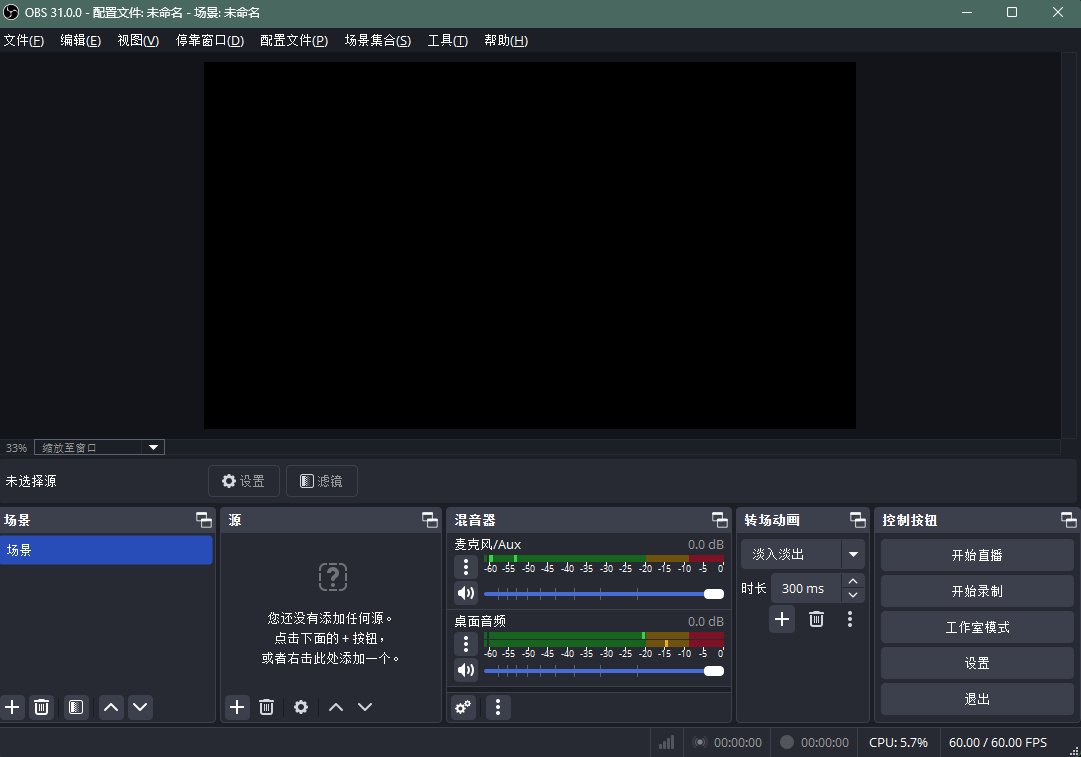Image resolution: width=1081 pixels, height=757 pixels.
Task: Open the 缩放至窗口 preview scaling dropdown
Action: 99,447
